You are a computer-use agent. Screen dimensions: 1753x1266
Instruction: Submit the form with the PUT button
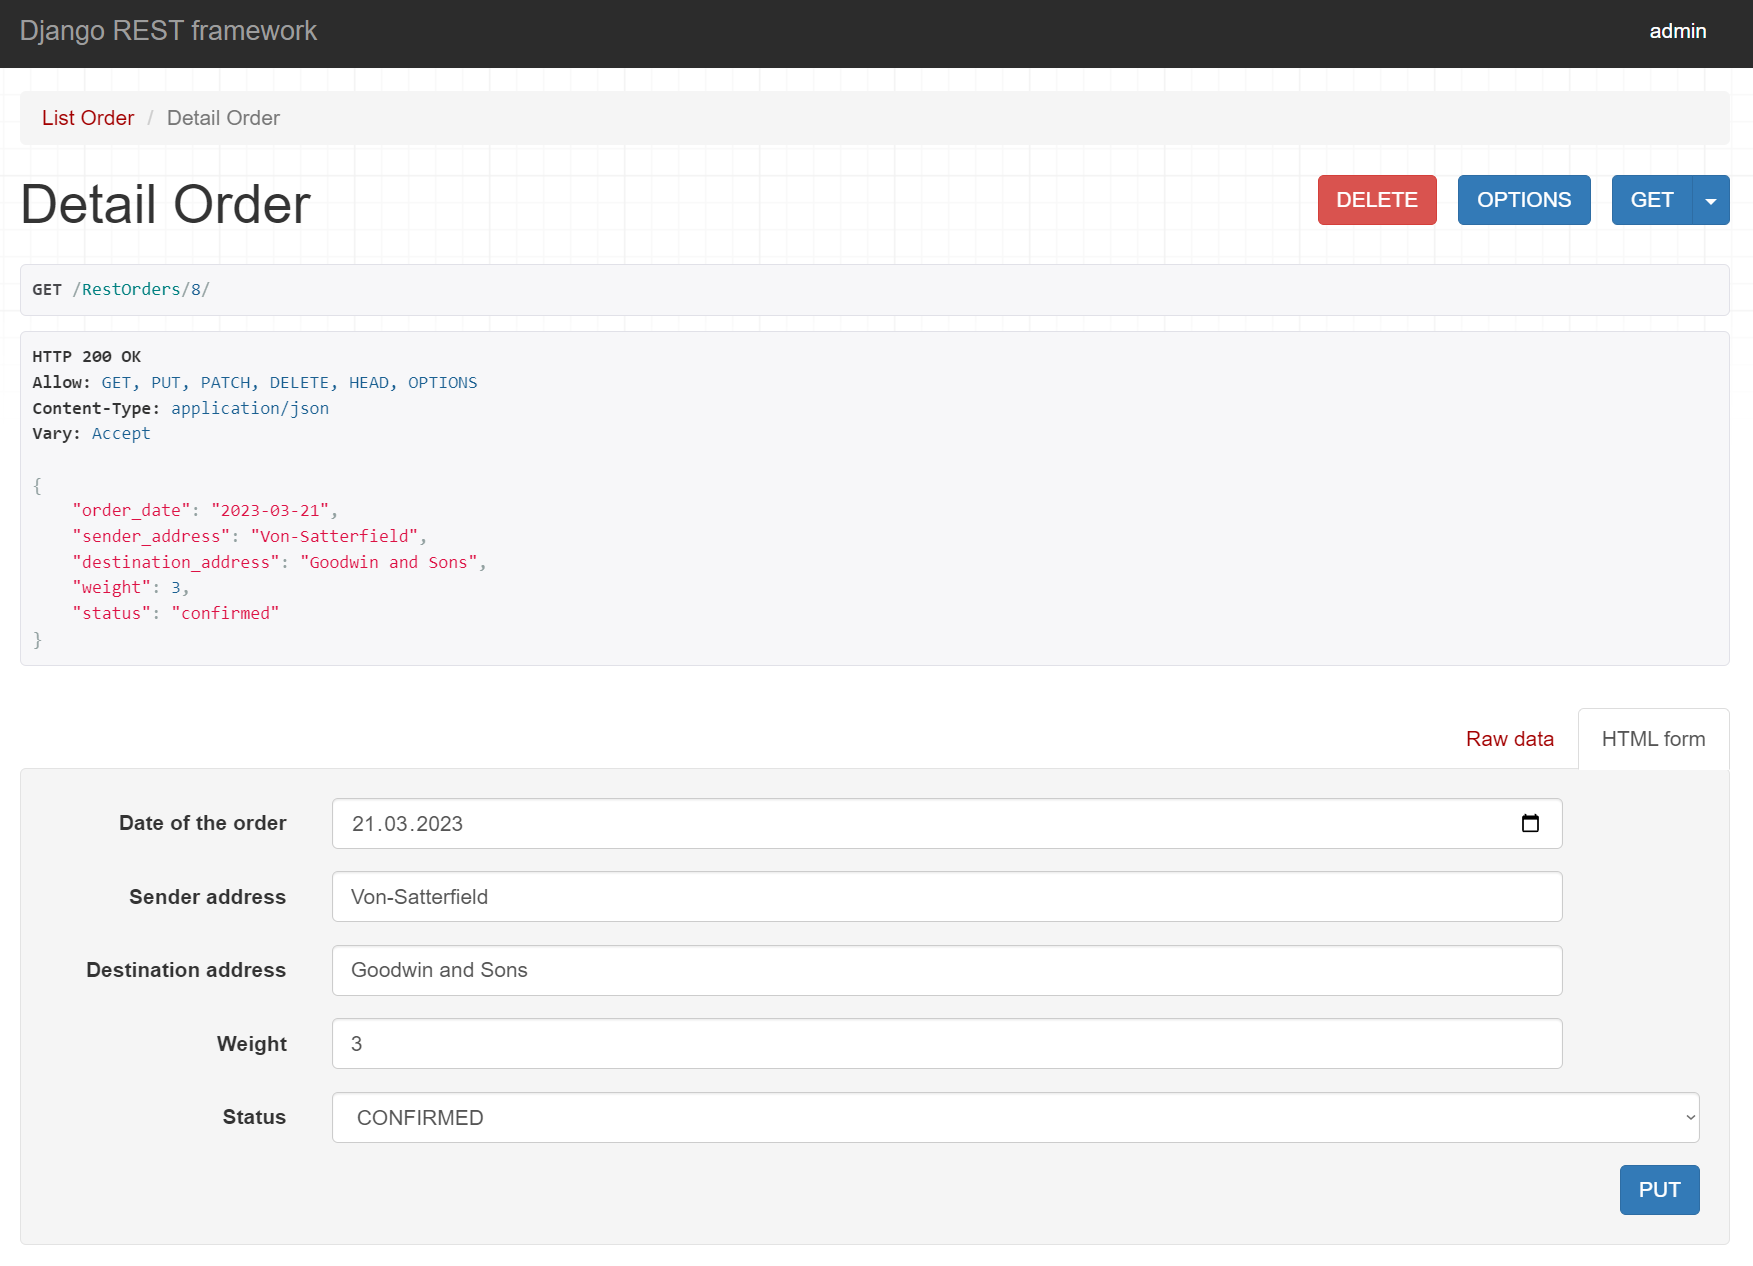pyautogui.click(x=1659, y=1190)
